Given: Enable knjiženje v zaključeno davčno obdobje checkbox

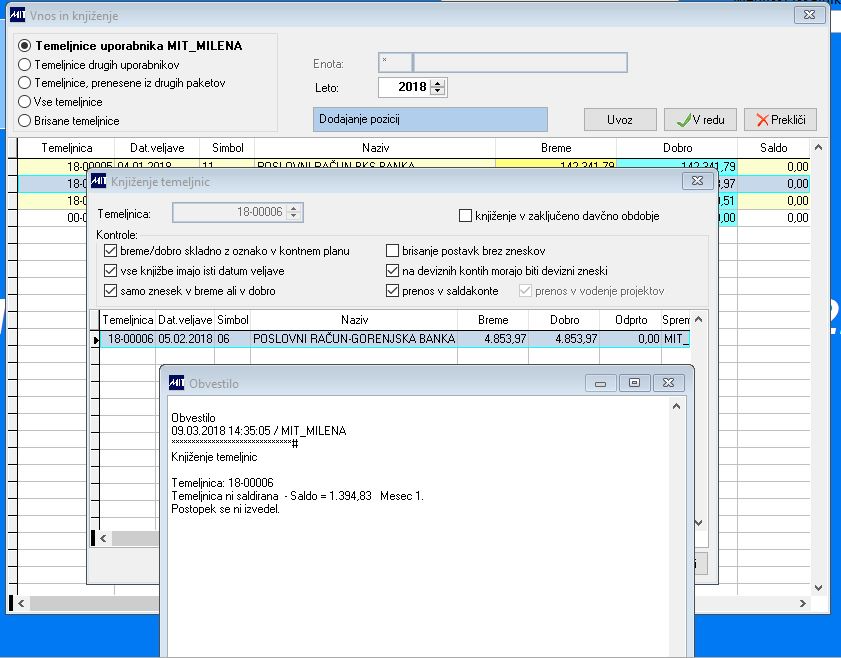Looking at the screenshot, I should coord(465,216).
